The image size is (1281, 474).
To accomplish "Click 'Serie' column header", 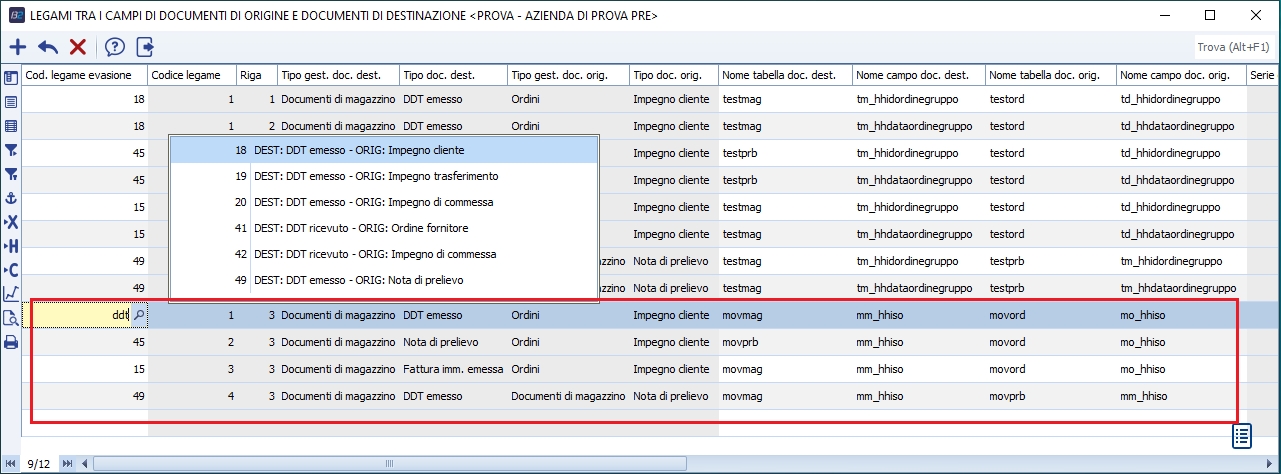I will click(x=1261, y=76).
